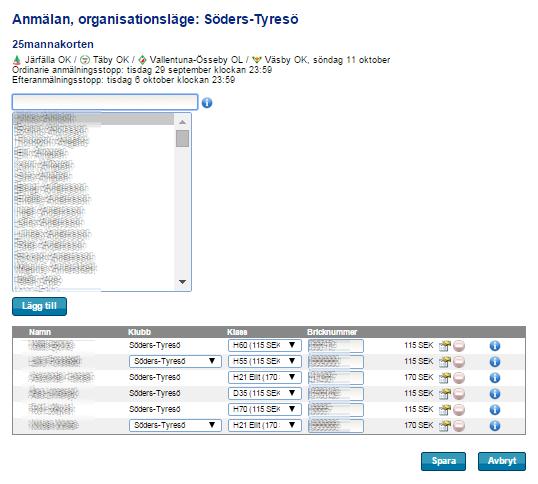538x484 pixels.
Task: Click the list scrollbar down arrow
Action: 183,282
